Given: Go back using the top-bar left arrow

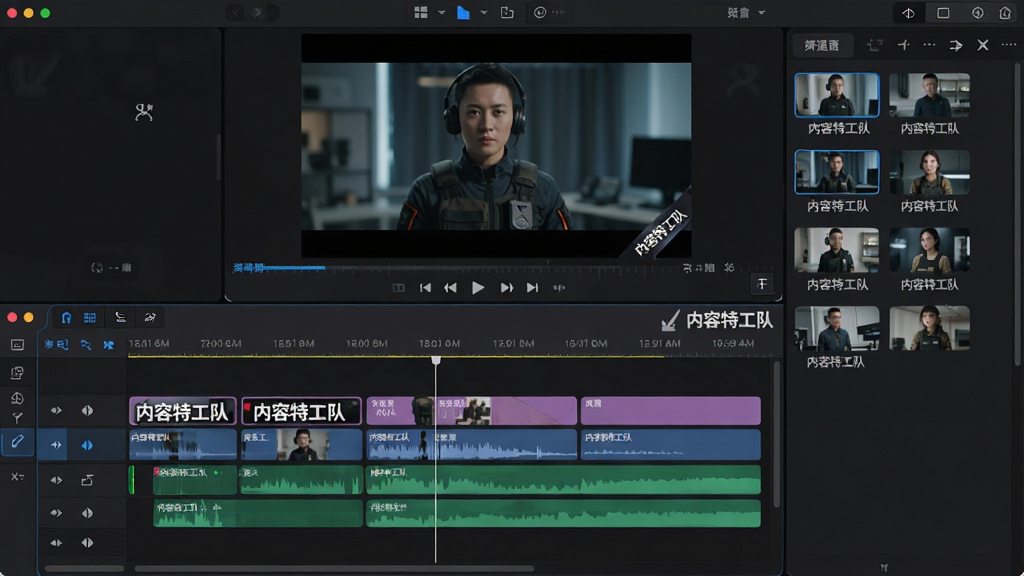Looking at the screenshot, I should pyautogui.click(x=236, y=12).
